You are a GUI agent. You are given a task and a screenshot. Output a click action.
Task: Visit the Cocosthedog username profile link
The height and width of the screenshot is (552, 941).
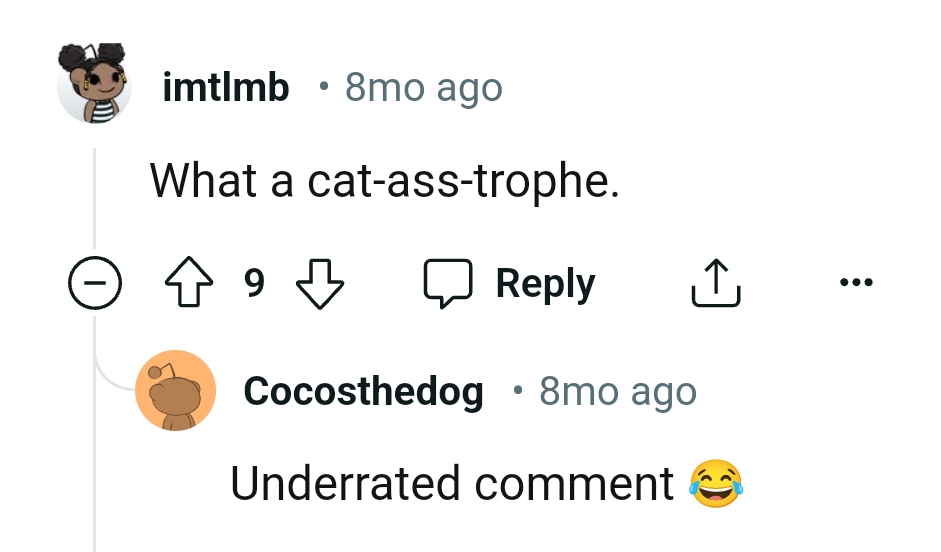point(363,391)
